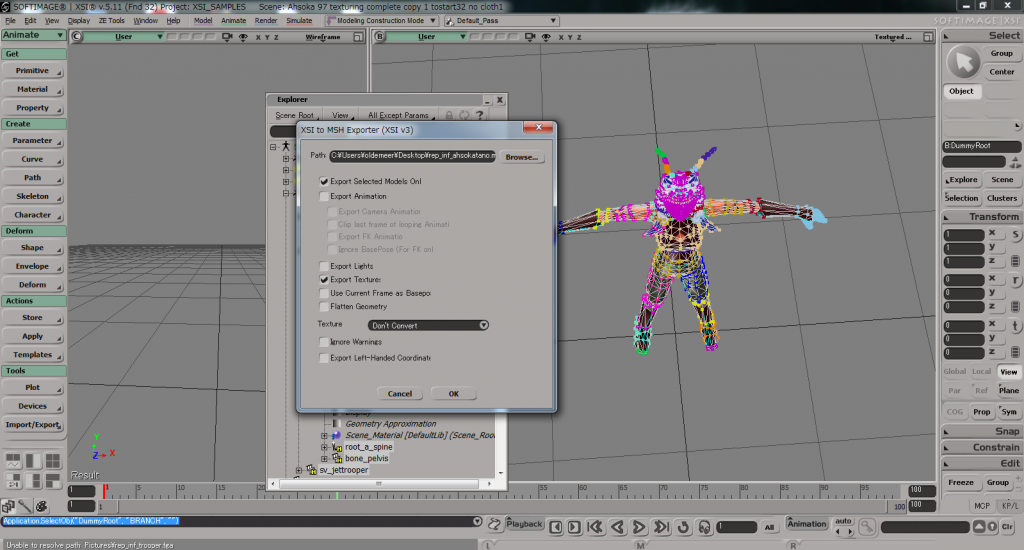This screenshot has height=550, width=1024.
Task: Click Browse in the exporter dialog
Action: pyautogui.click(x=522, y=157)
